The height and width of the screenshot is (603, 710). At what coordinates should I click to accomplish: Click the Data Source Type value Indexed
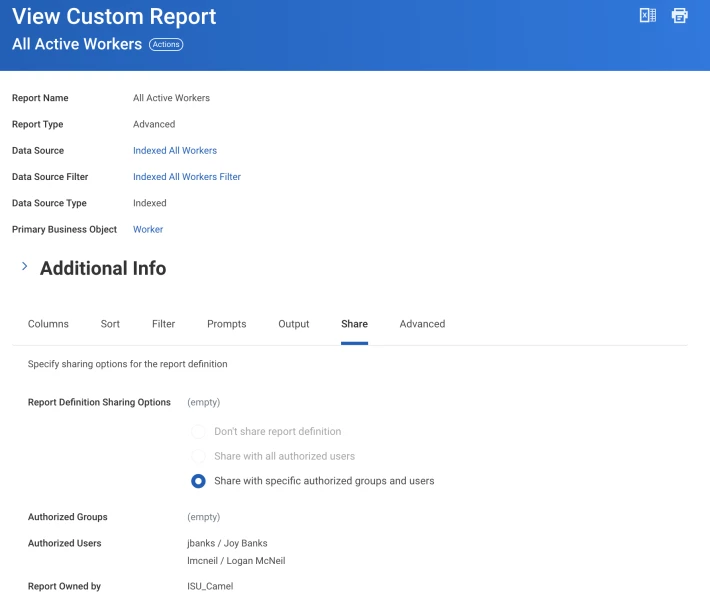tap(149, 203)
